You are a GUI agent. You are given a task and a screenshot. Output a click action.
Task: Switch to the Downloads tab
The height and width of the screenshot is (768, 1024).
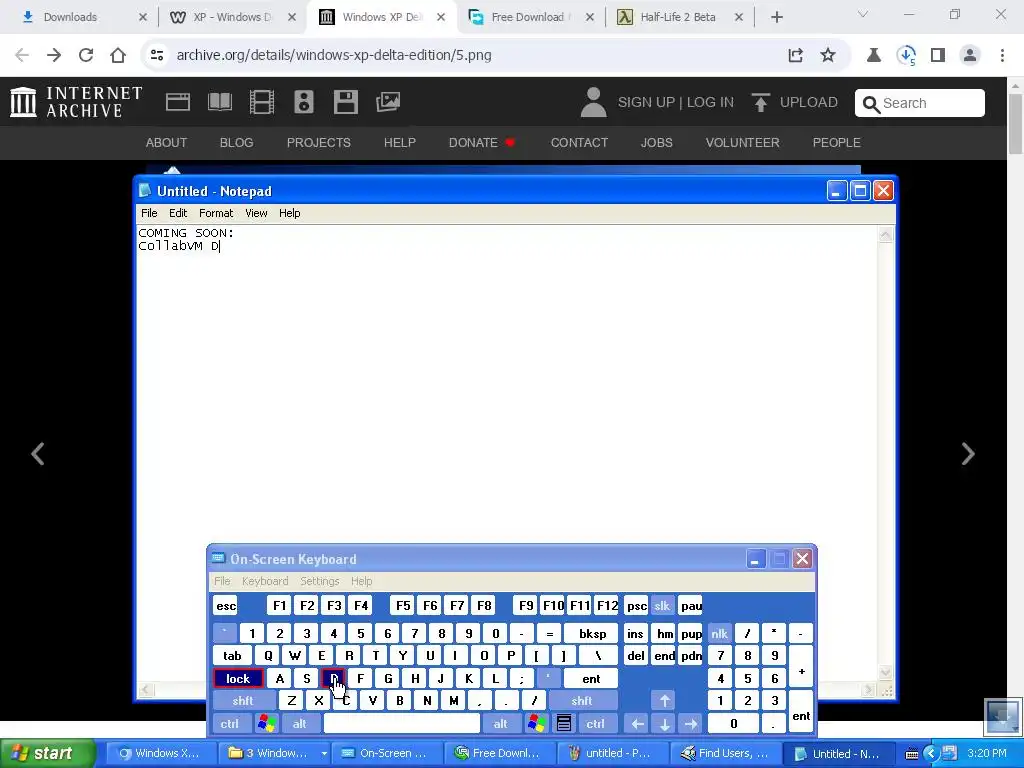70,17
